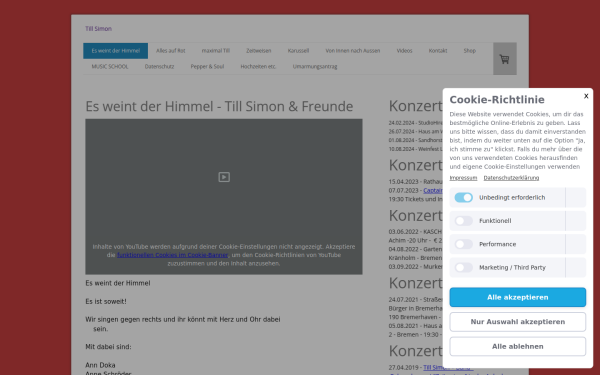Go to Von Innen nach Aussen
600x375 pixels.
353,51
